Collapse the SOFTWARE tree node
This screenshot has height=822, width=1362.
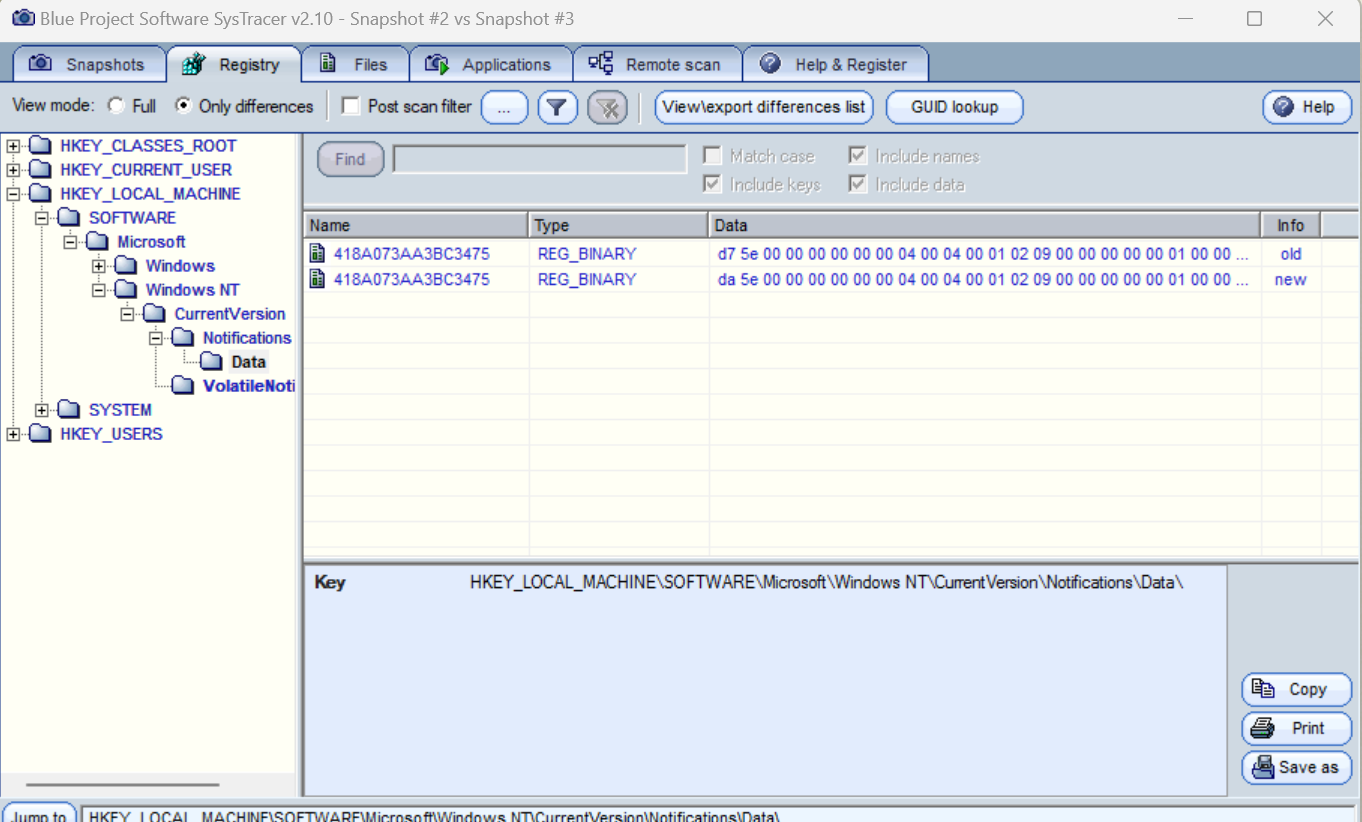(x=42, y=218)
